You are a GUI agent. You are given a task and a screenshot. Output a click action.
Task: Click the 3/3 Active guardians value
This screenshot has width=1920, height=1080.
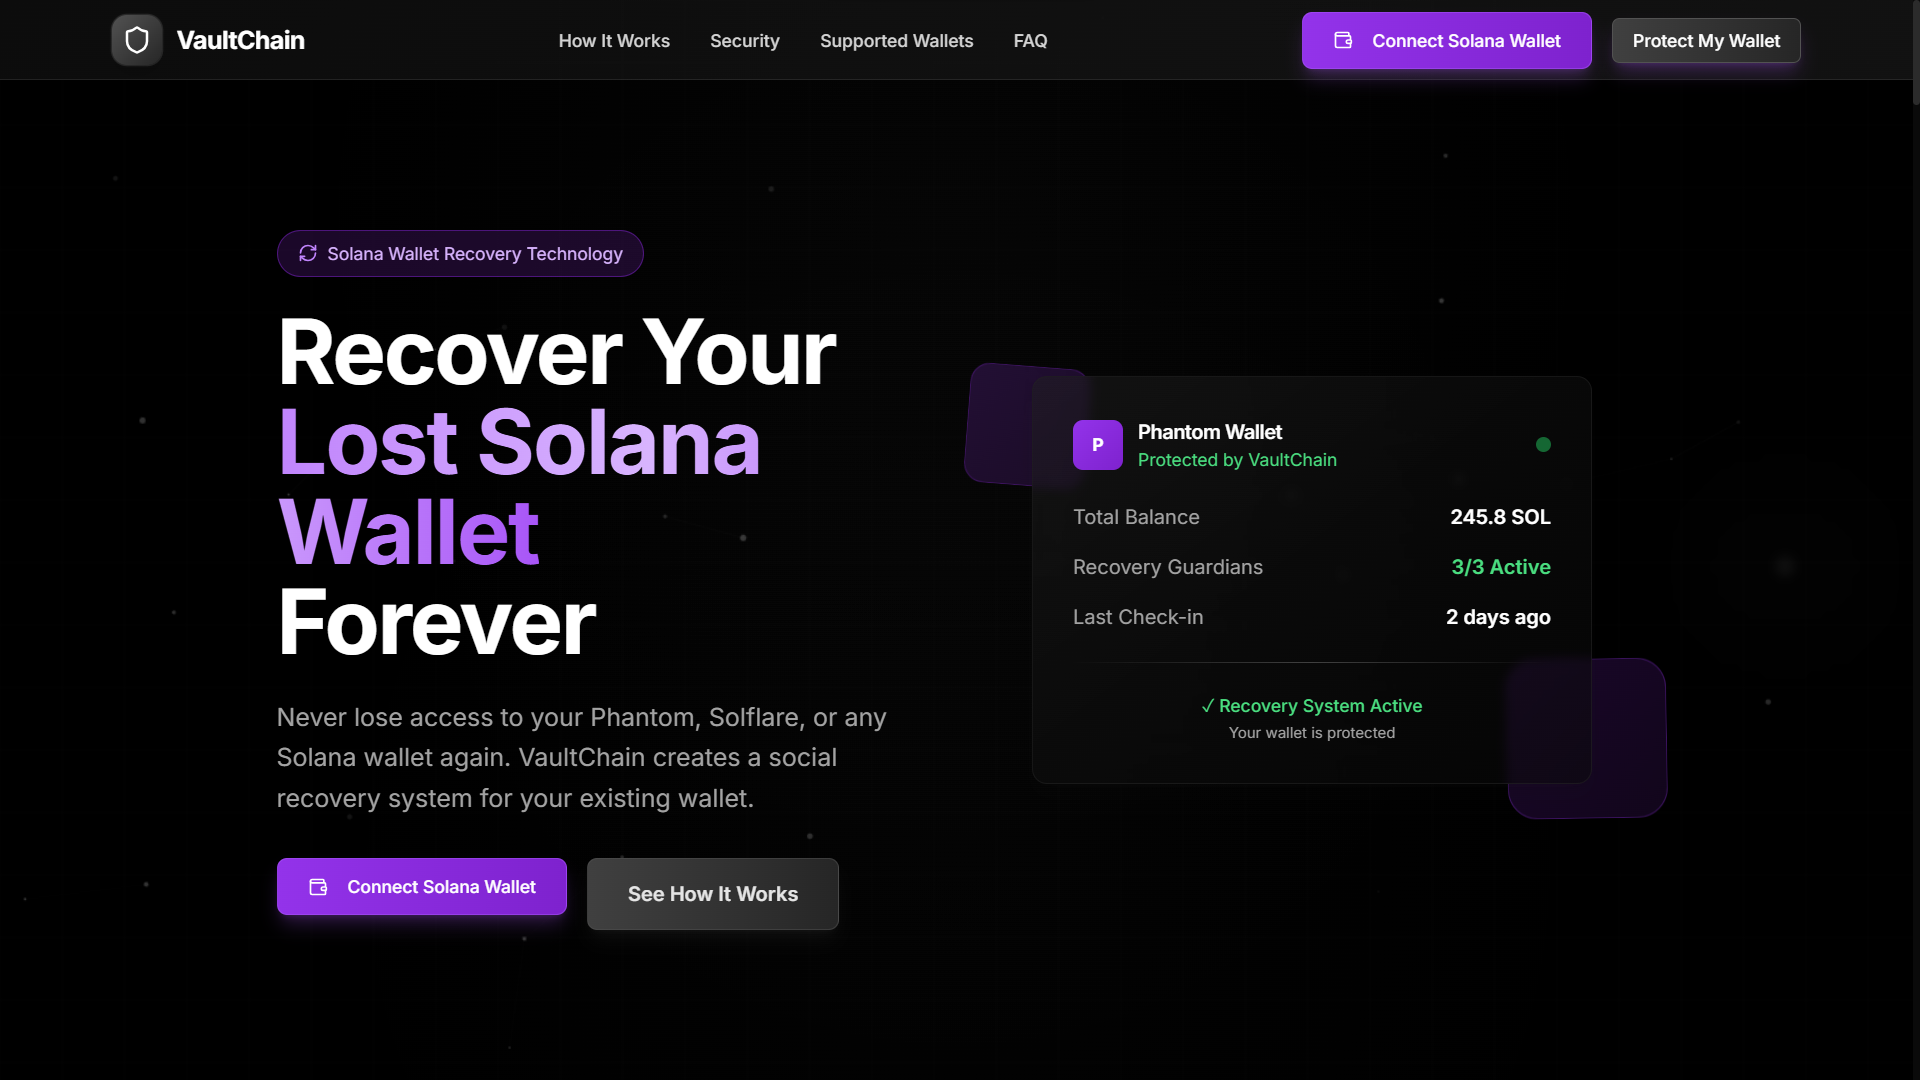1500,567
